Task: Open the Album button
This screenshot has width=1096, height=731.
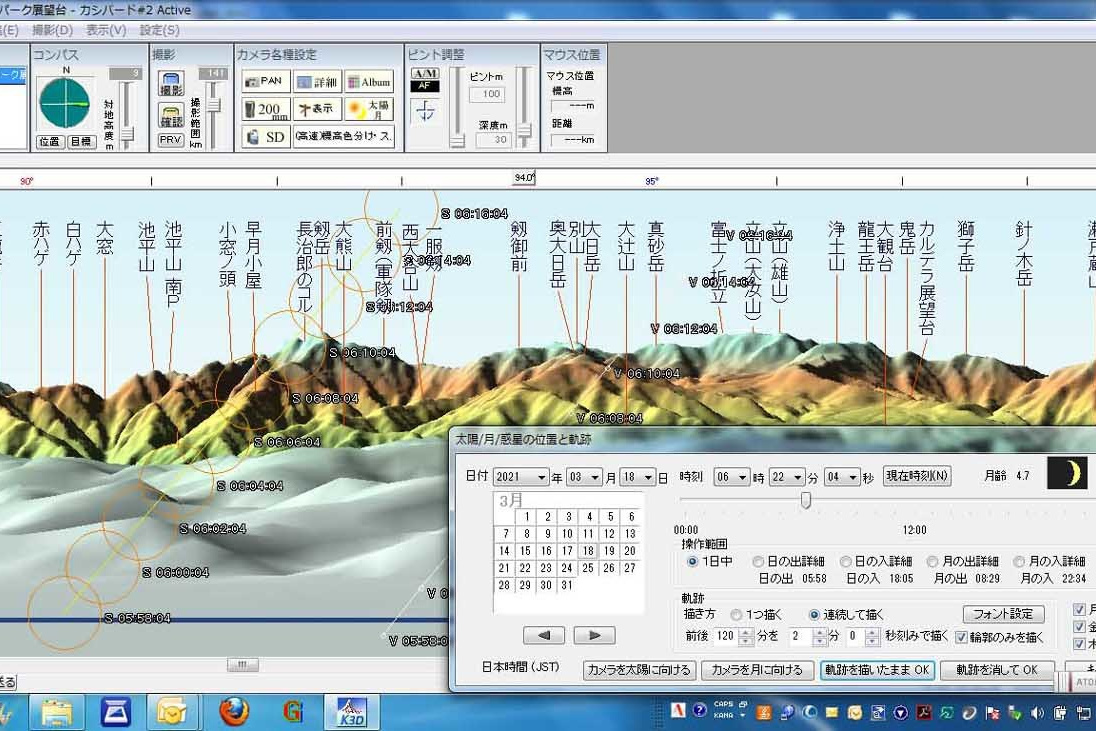Action: pyautogui.click(x=369, y=81)
